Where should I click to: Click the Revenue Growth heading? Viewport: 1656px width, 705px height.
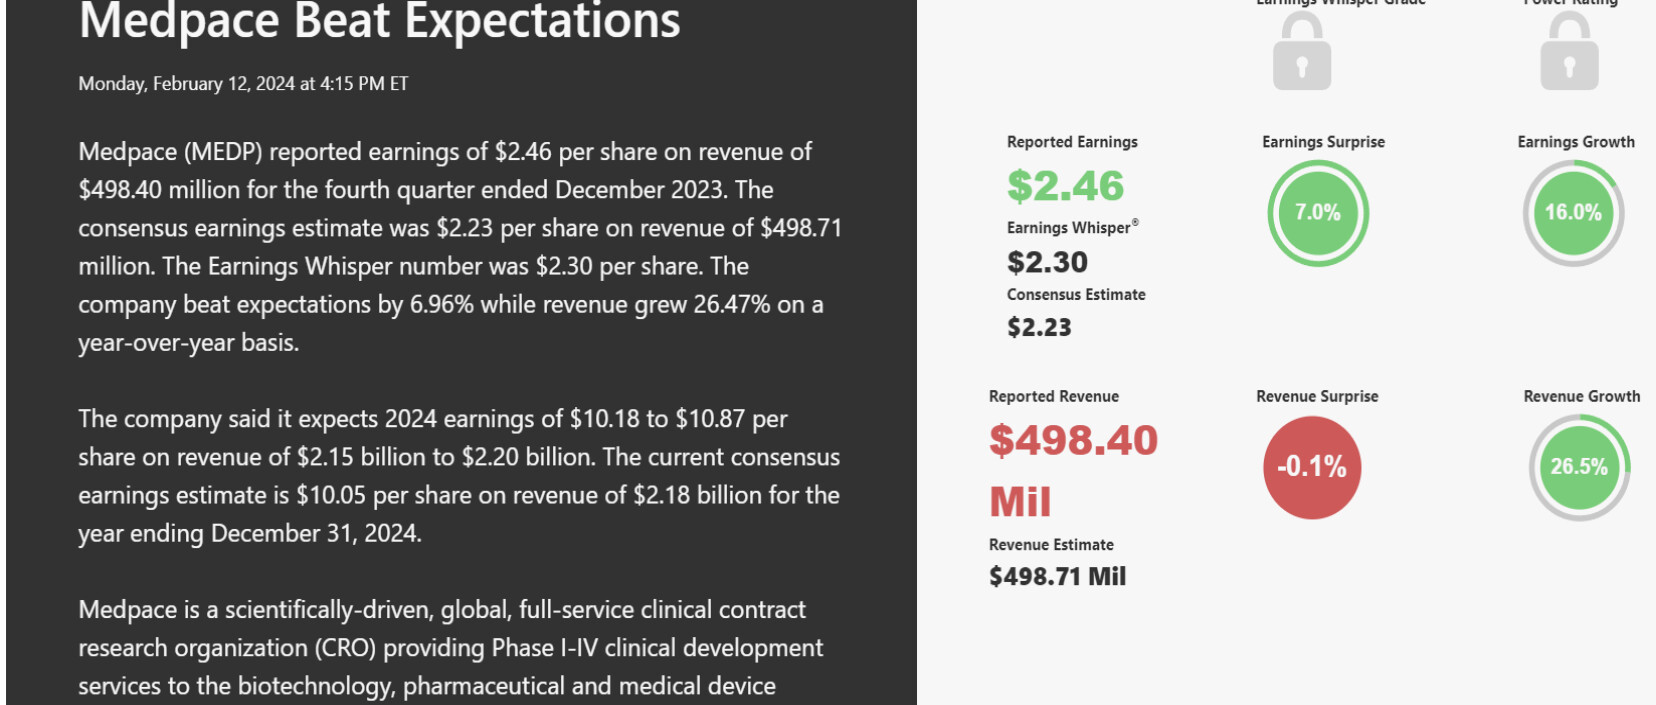coord(1581,396)
